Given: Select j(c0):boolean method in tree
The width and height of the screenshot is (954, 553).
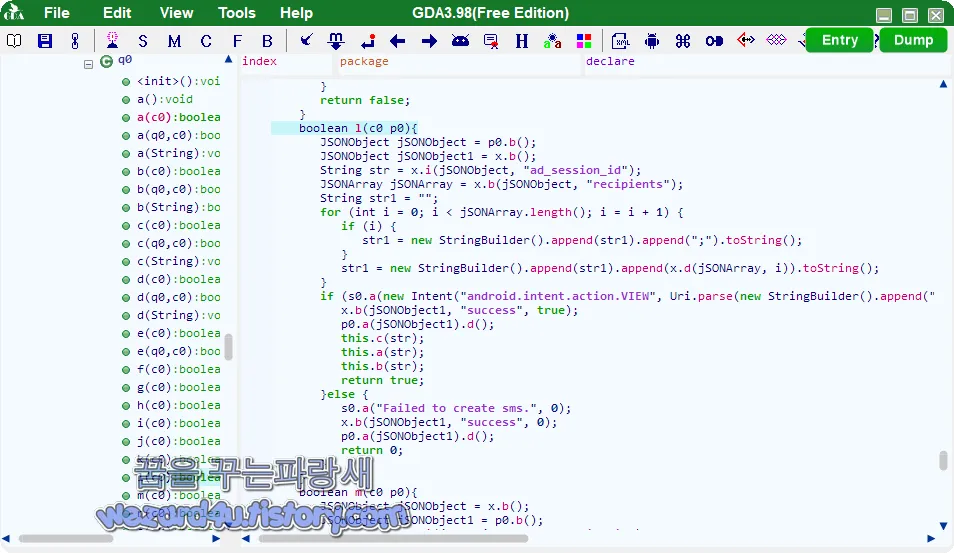Looking at the screenshot, I should pos(178,441).
